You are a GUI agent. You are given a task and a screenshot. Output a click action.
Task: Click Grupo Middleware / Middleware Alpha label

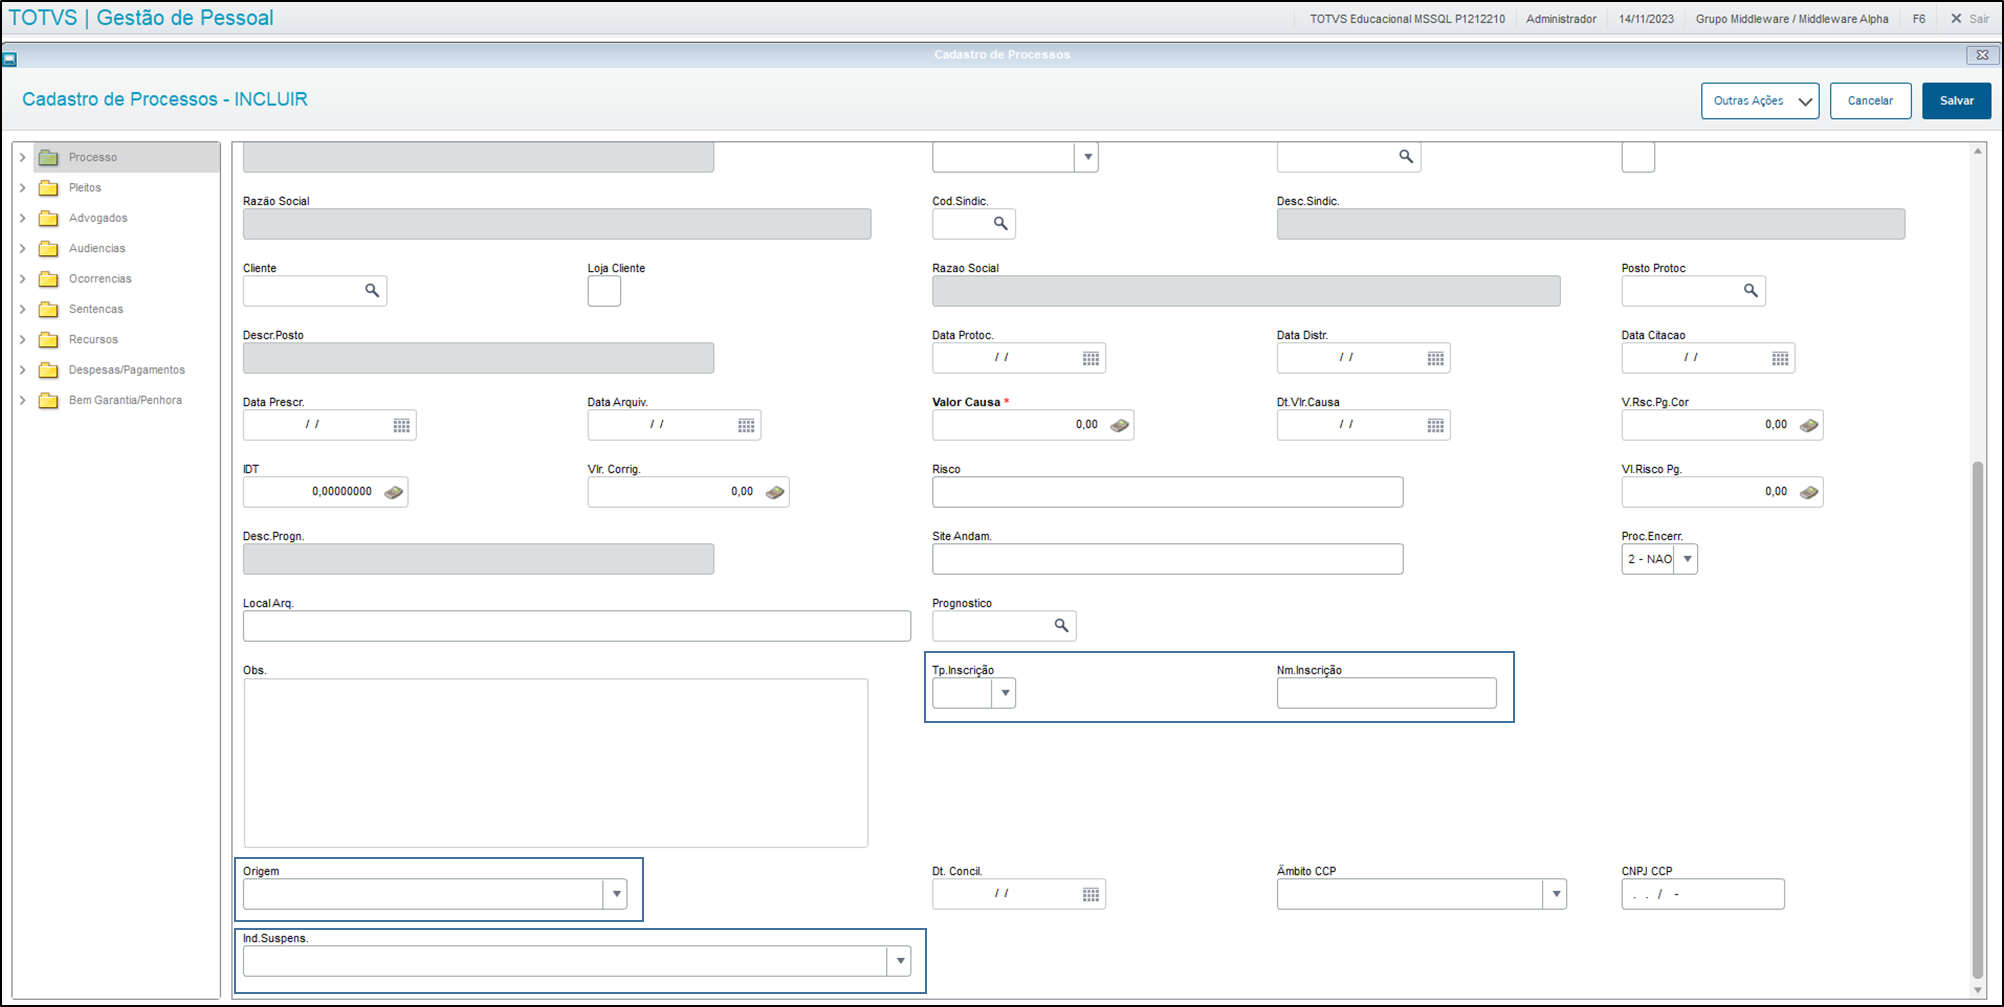click(1792, 19)
